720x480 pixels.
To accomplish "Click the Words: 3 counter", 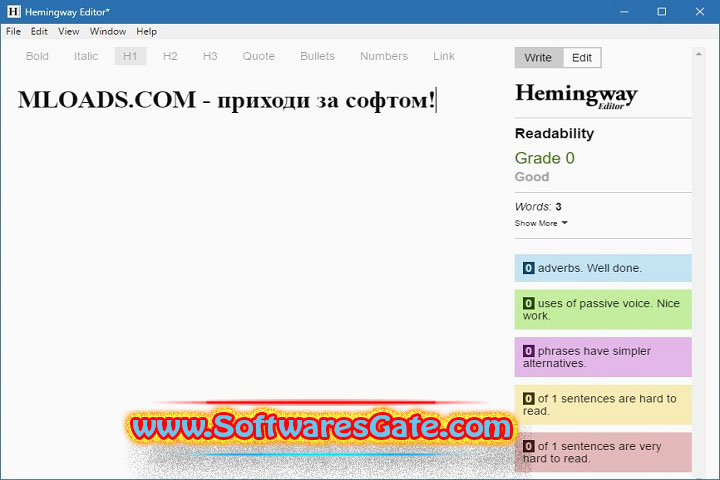I will [x=538, y=207].
